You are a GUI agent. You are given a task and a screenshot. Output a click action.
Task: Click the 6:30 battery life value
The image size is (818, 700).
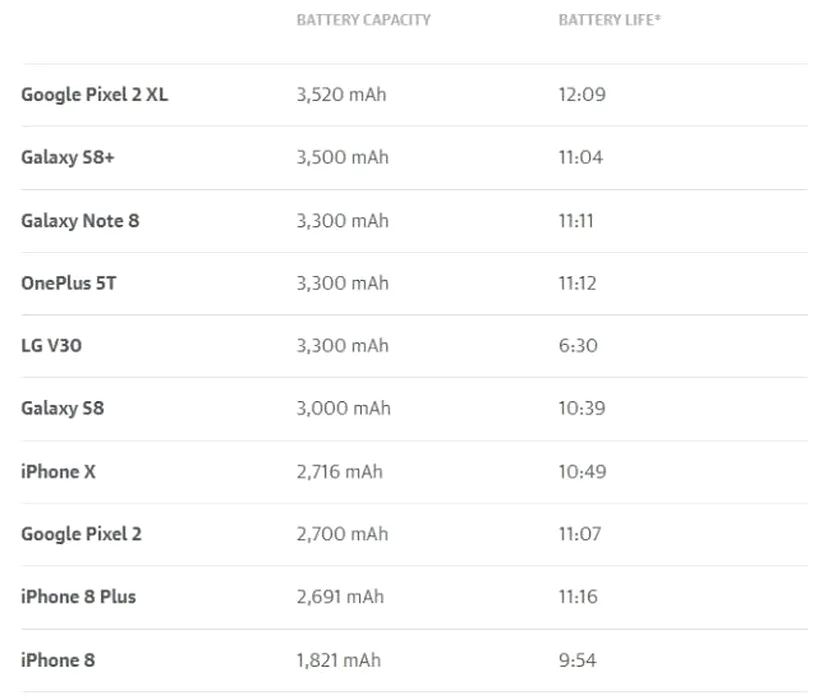pos(577,346)
